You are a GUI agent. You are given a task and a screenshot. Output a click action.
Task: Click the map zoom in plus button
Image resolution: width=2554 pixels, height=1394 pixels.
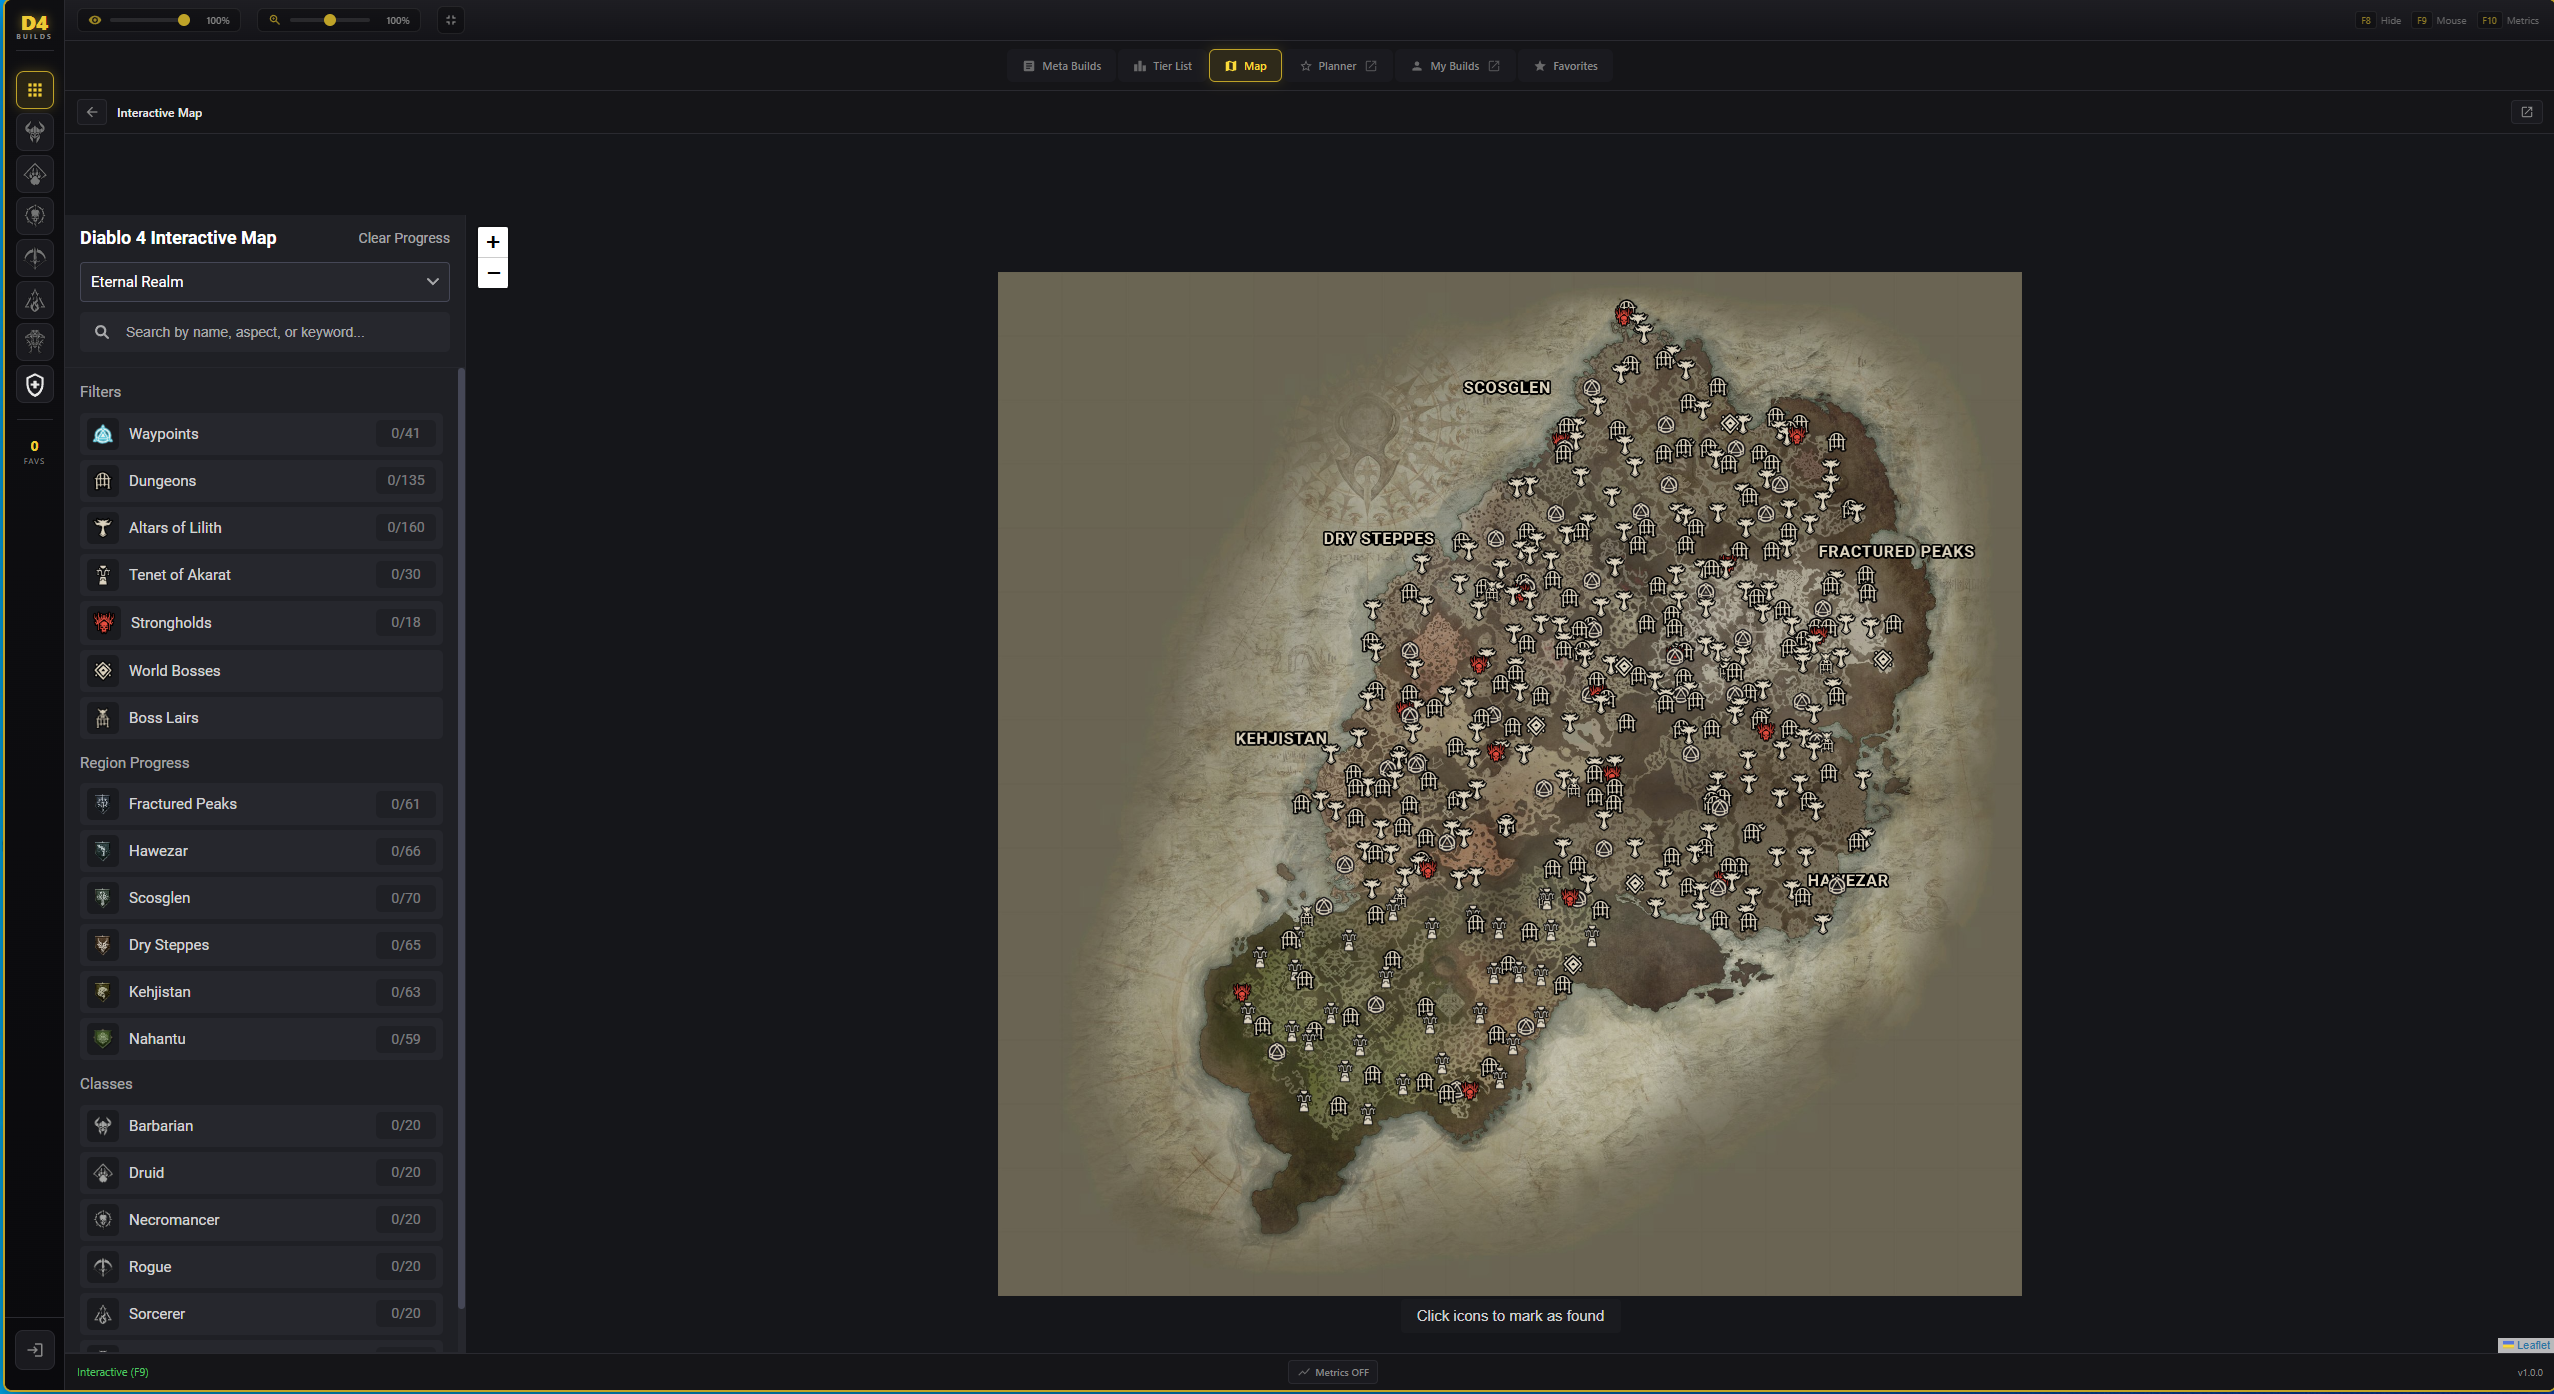(493, 242)
